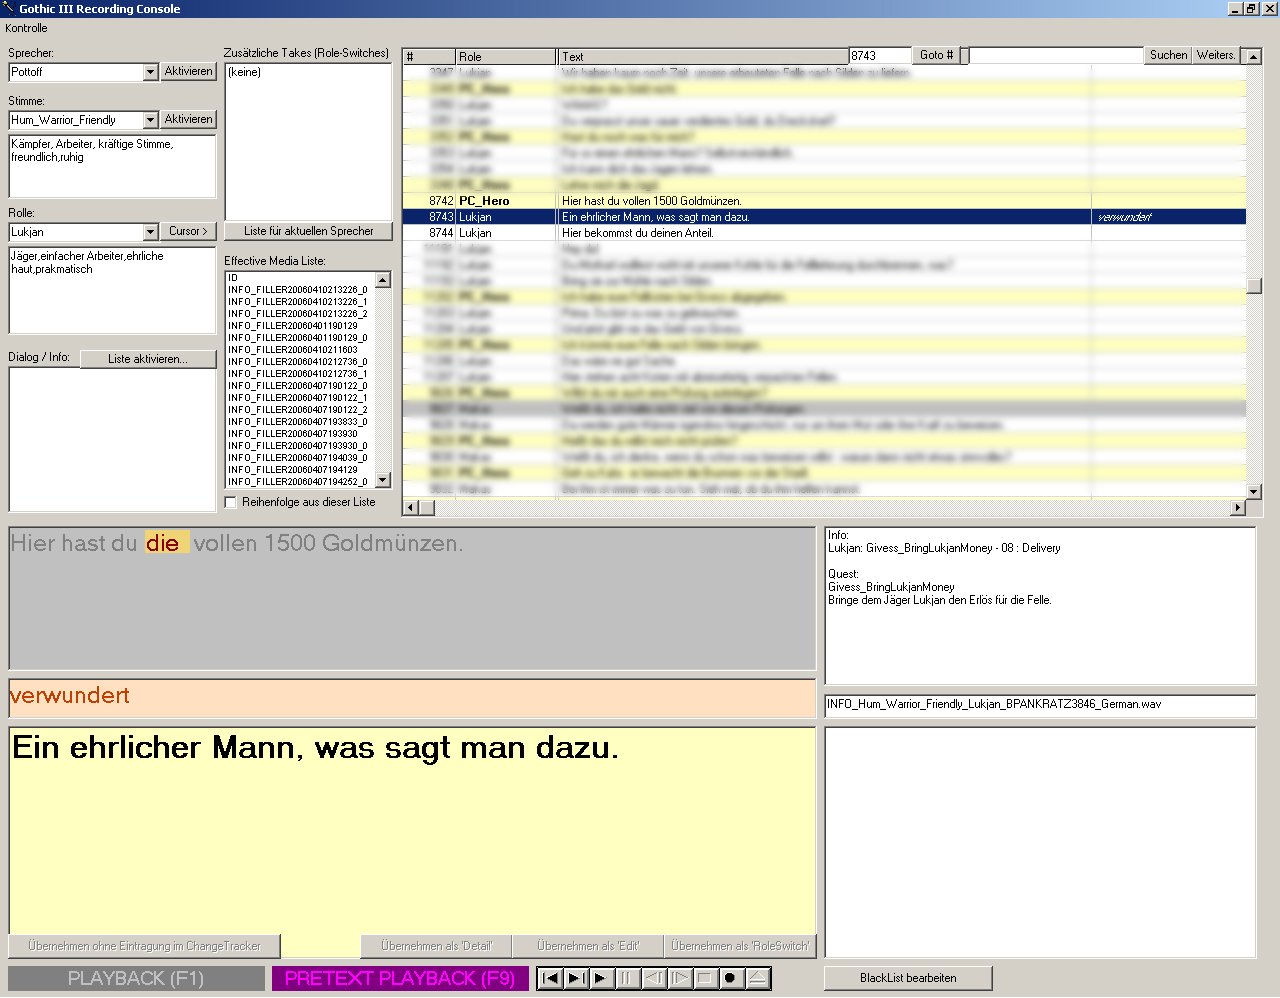Screen dimensions: 1280x998
Task: Click the eject icon in media controls
Action: (x=757, y=978)
